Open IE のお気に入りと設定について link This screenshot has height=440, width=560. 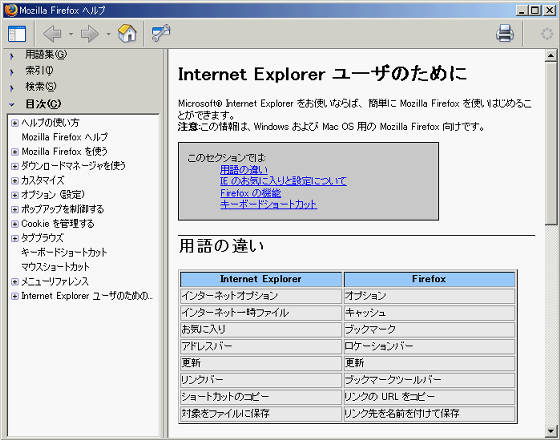pyautogui.click(x=283, y=181)
